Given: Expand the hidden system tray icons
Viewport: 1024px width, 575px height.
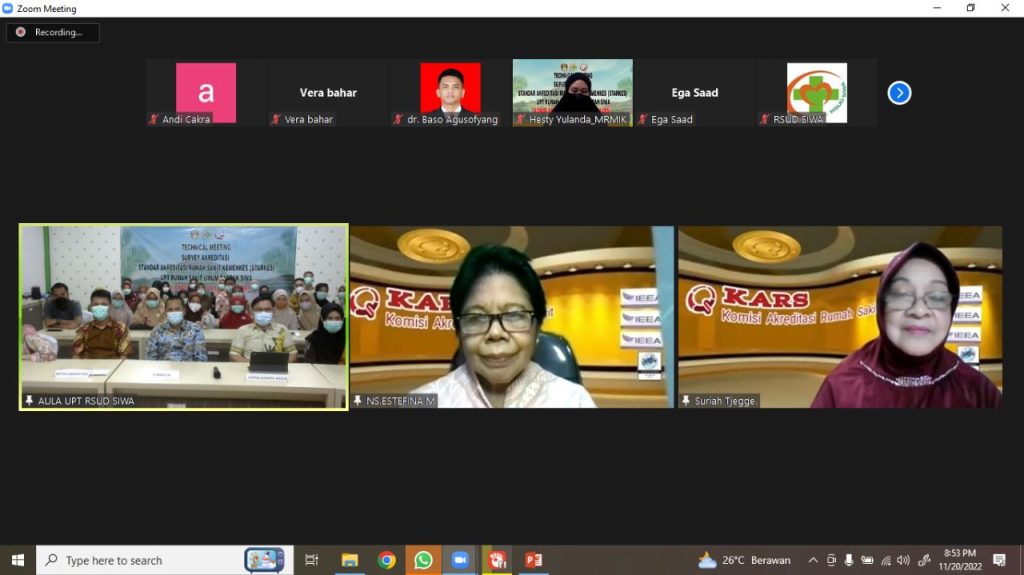Looking at the screenshot, I should click(x=813, y=560).
